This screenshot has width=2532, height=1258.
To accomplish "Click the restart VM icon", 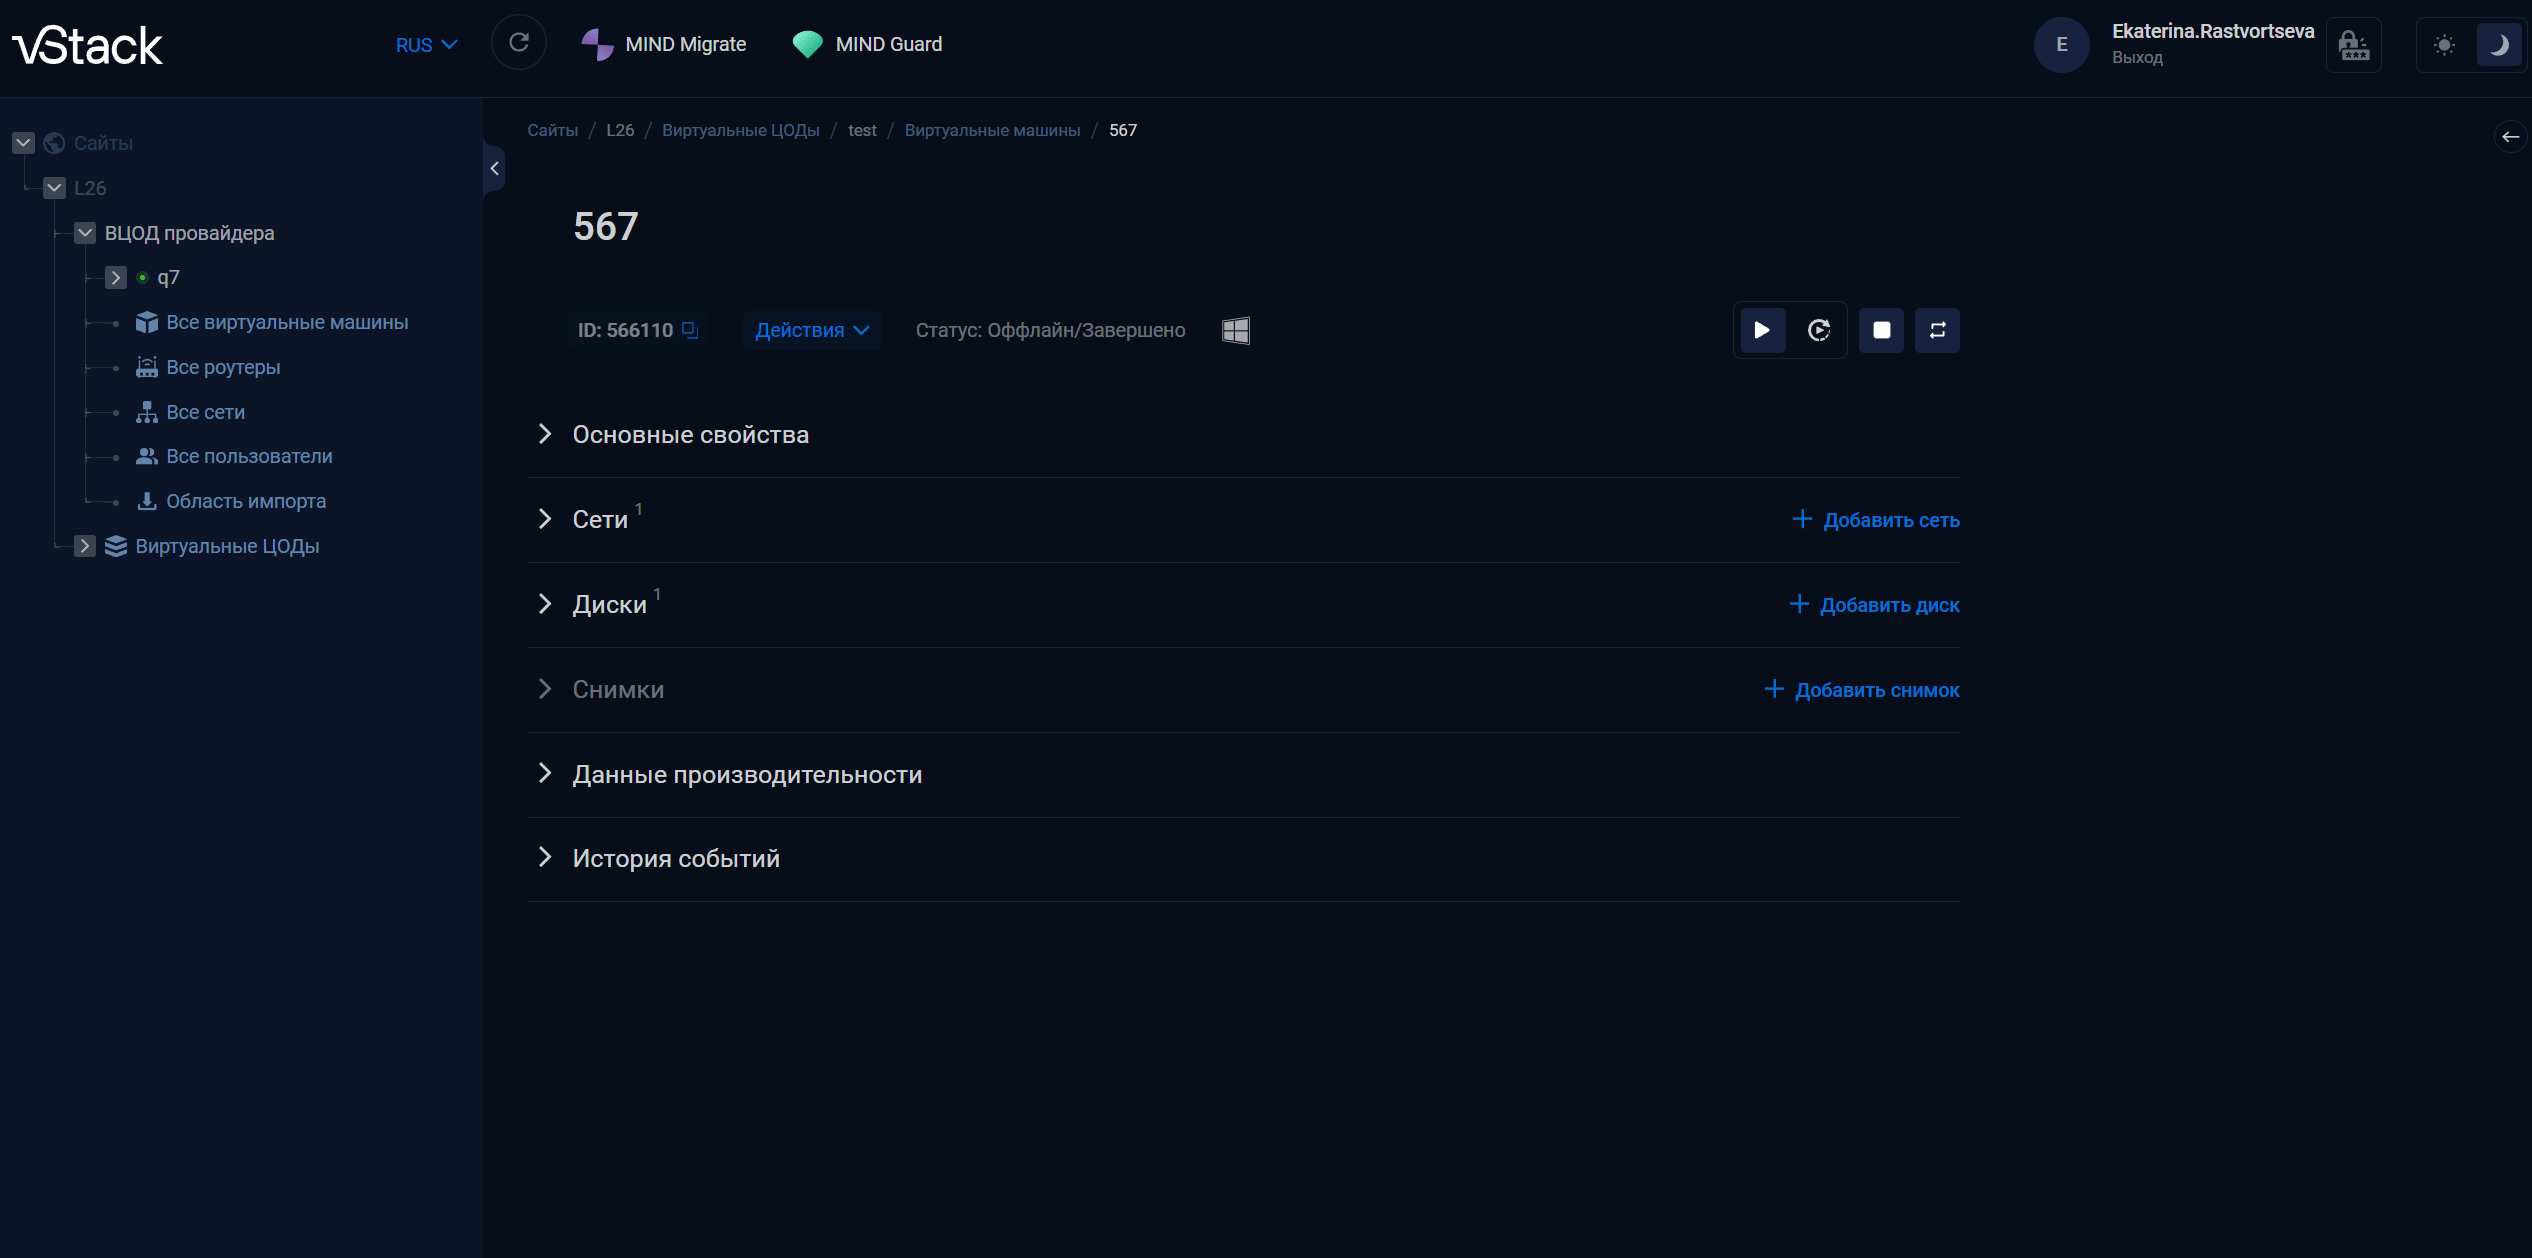I will 1819,330.
